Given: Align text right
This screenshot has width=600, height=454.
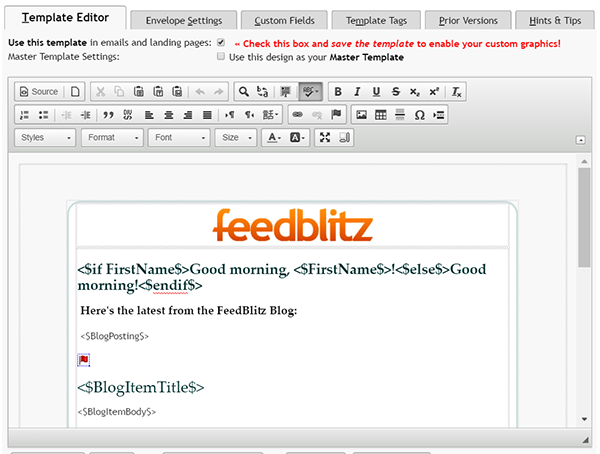Looking at the screenshot, I should pyautogui.click(x=188, y=115).
